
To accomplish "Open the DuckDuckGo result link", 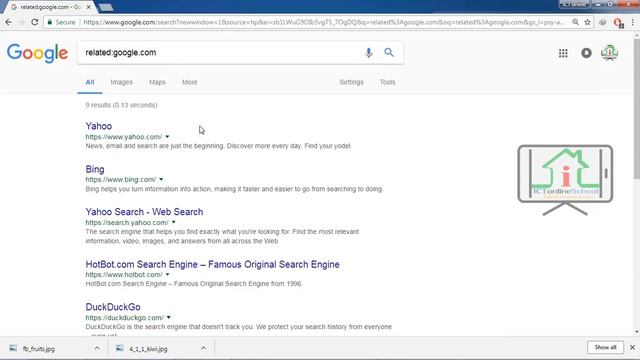I will [x=113, y=307].
